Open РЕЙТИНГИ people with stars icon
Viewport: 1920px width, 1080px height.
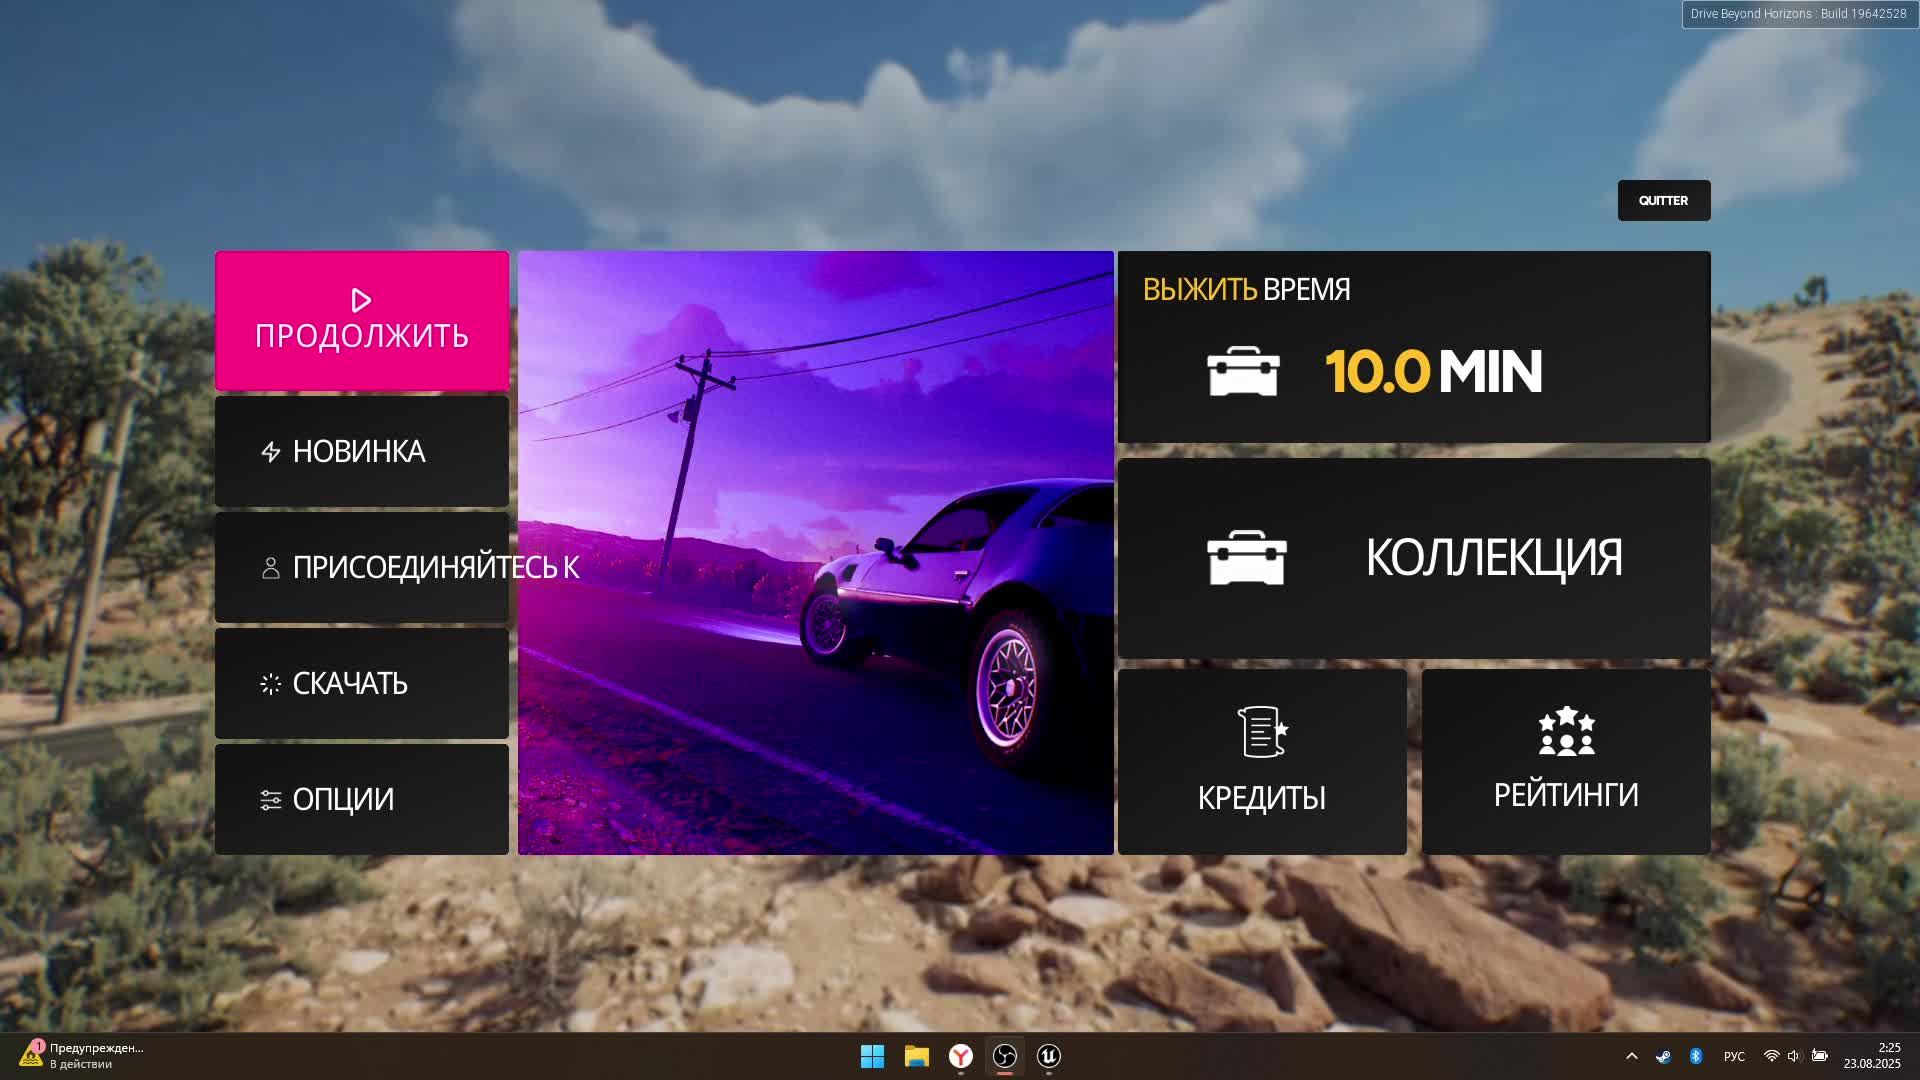click(1566, 731)
